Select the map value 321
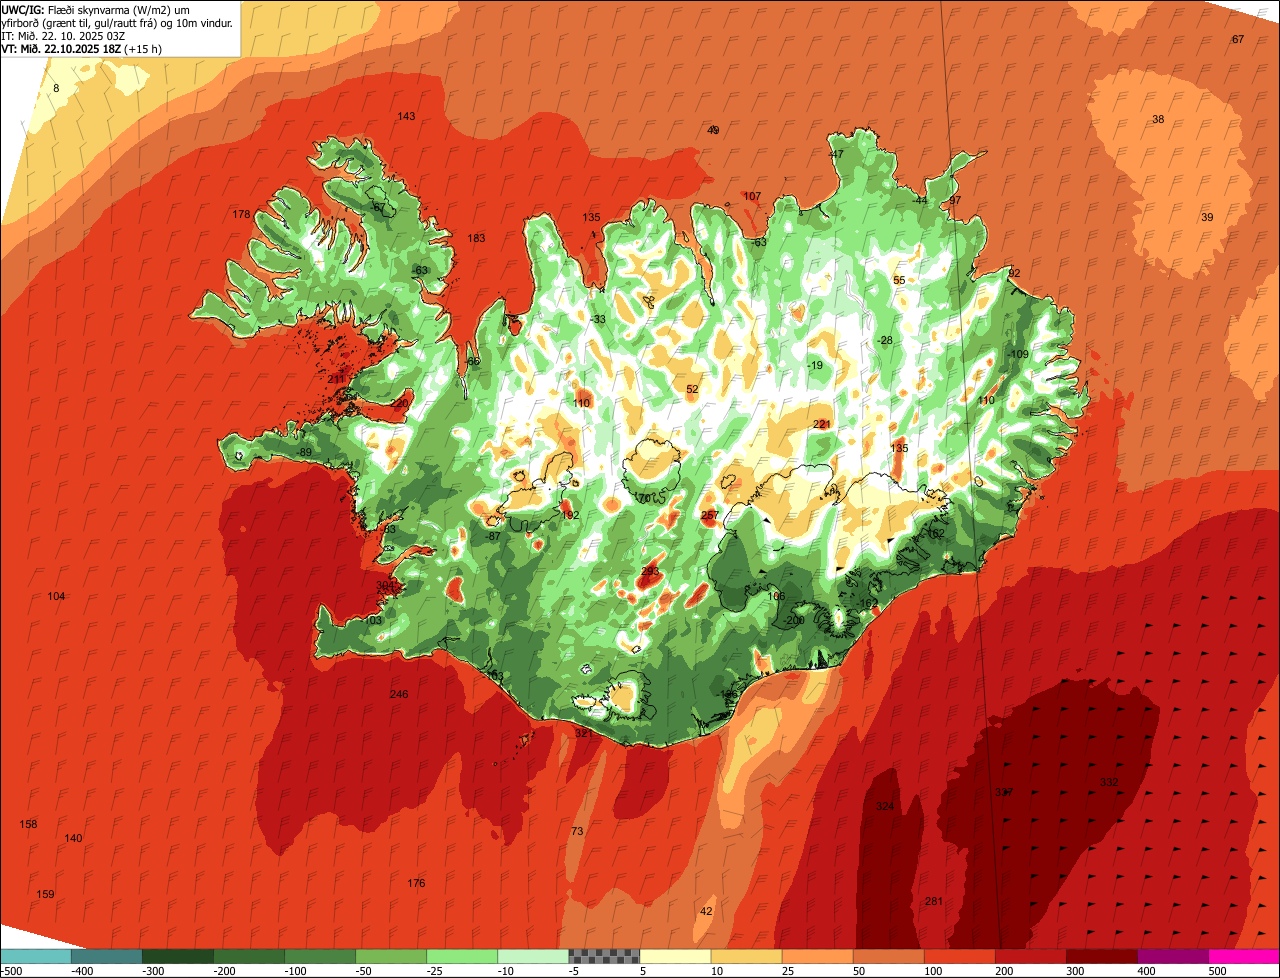 (x=584, y=734)
